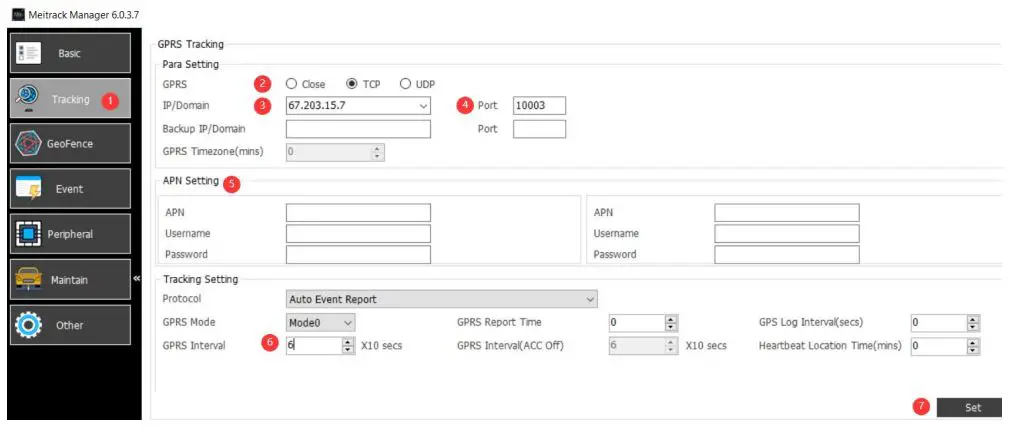Image resolution: width=1015 pixels, height=432 pixels.
Task: Click the second APN Username field
Action: [787, 233]
